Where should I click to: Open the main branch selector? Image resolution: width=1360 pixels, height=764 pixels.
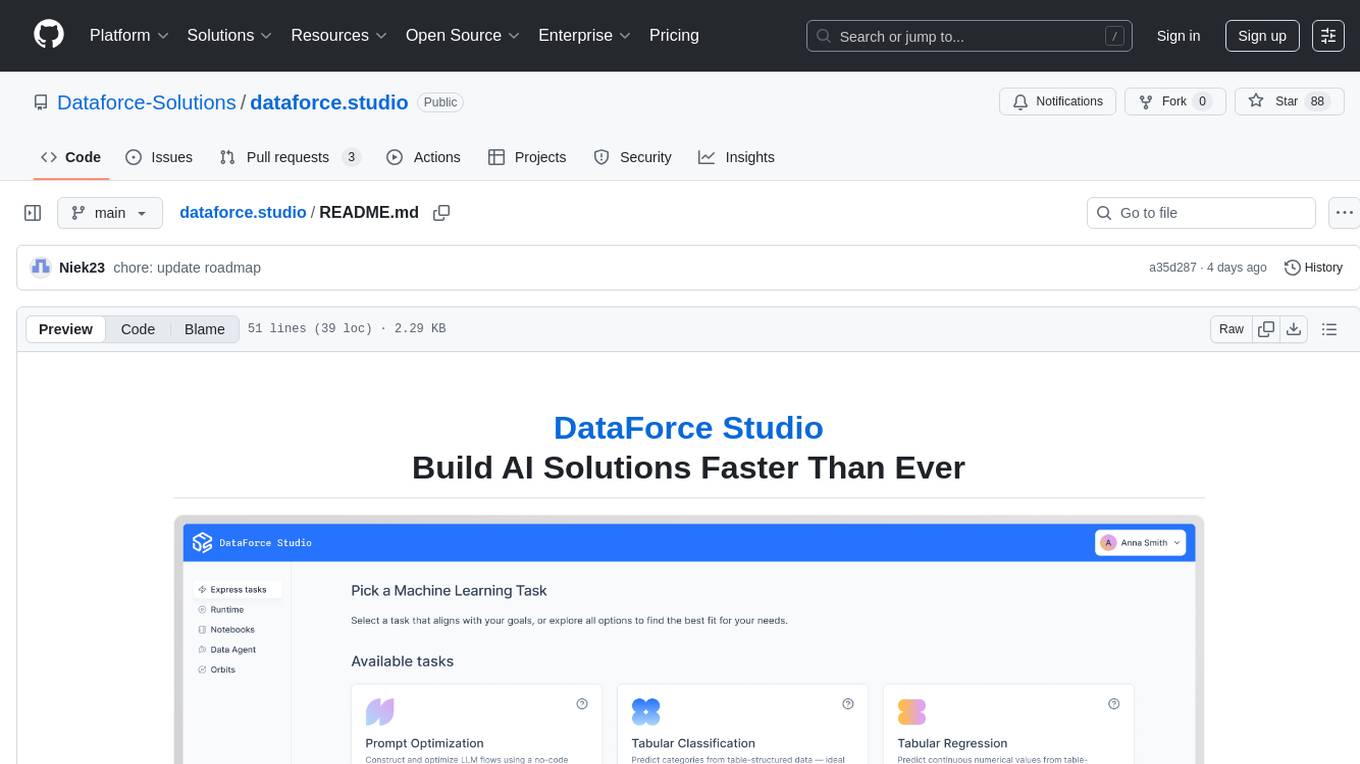click(109, 213)
